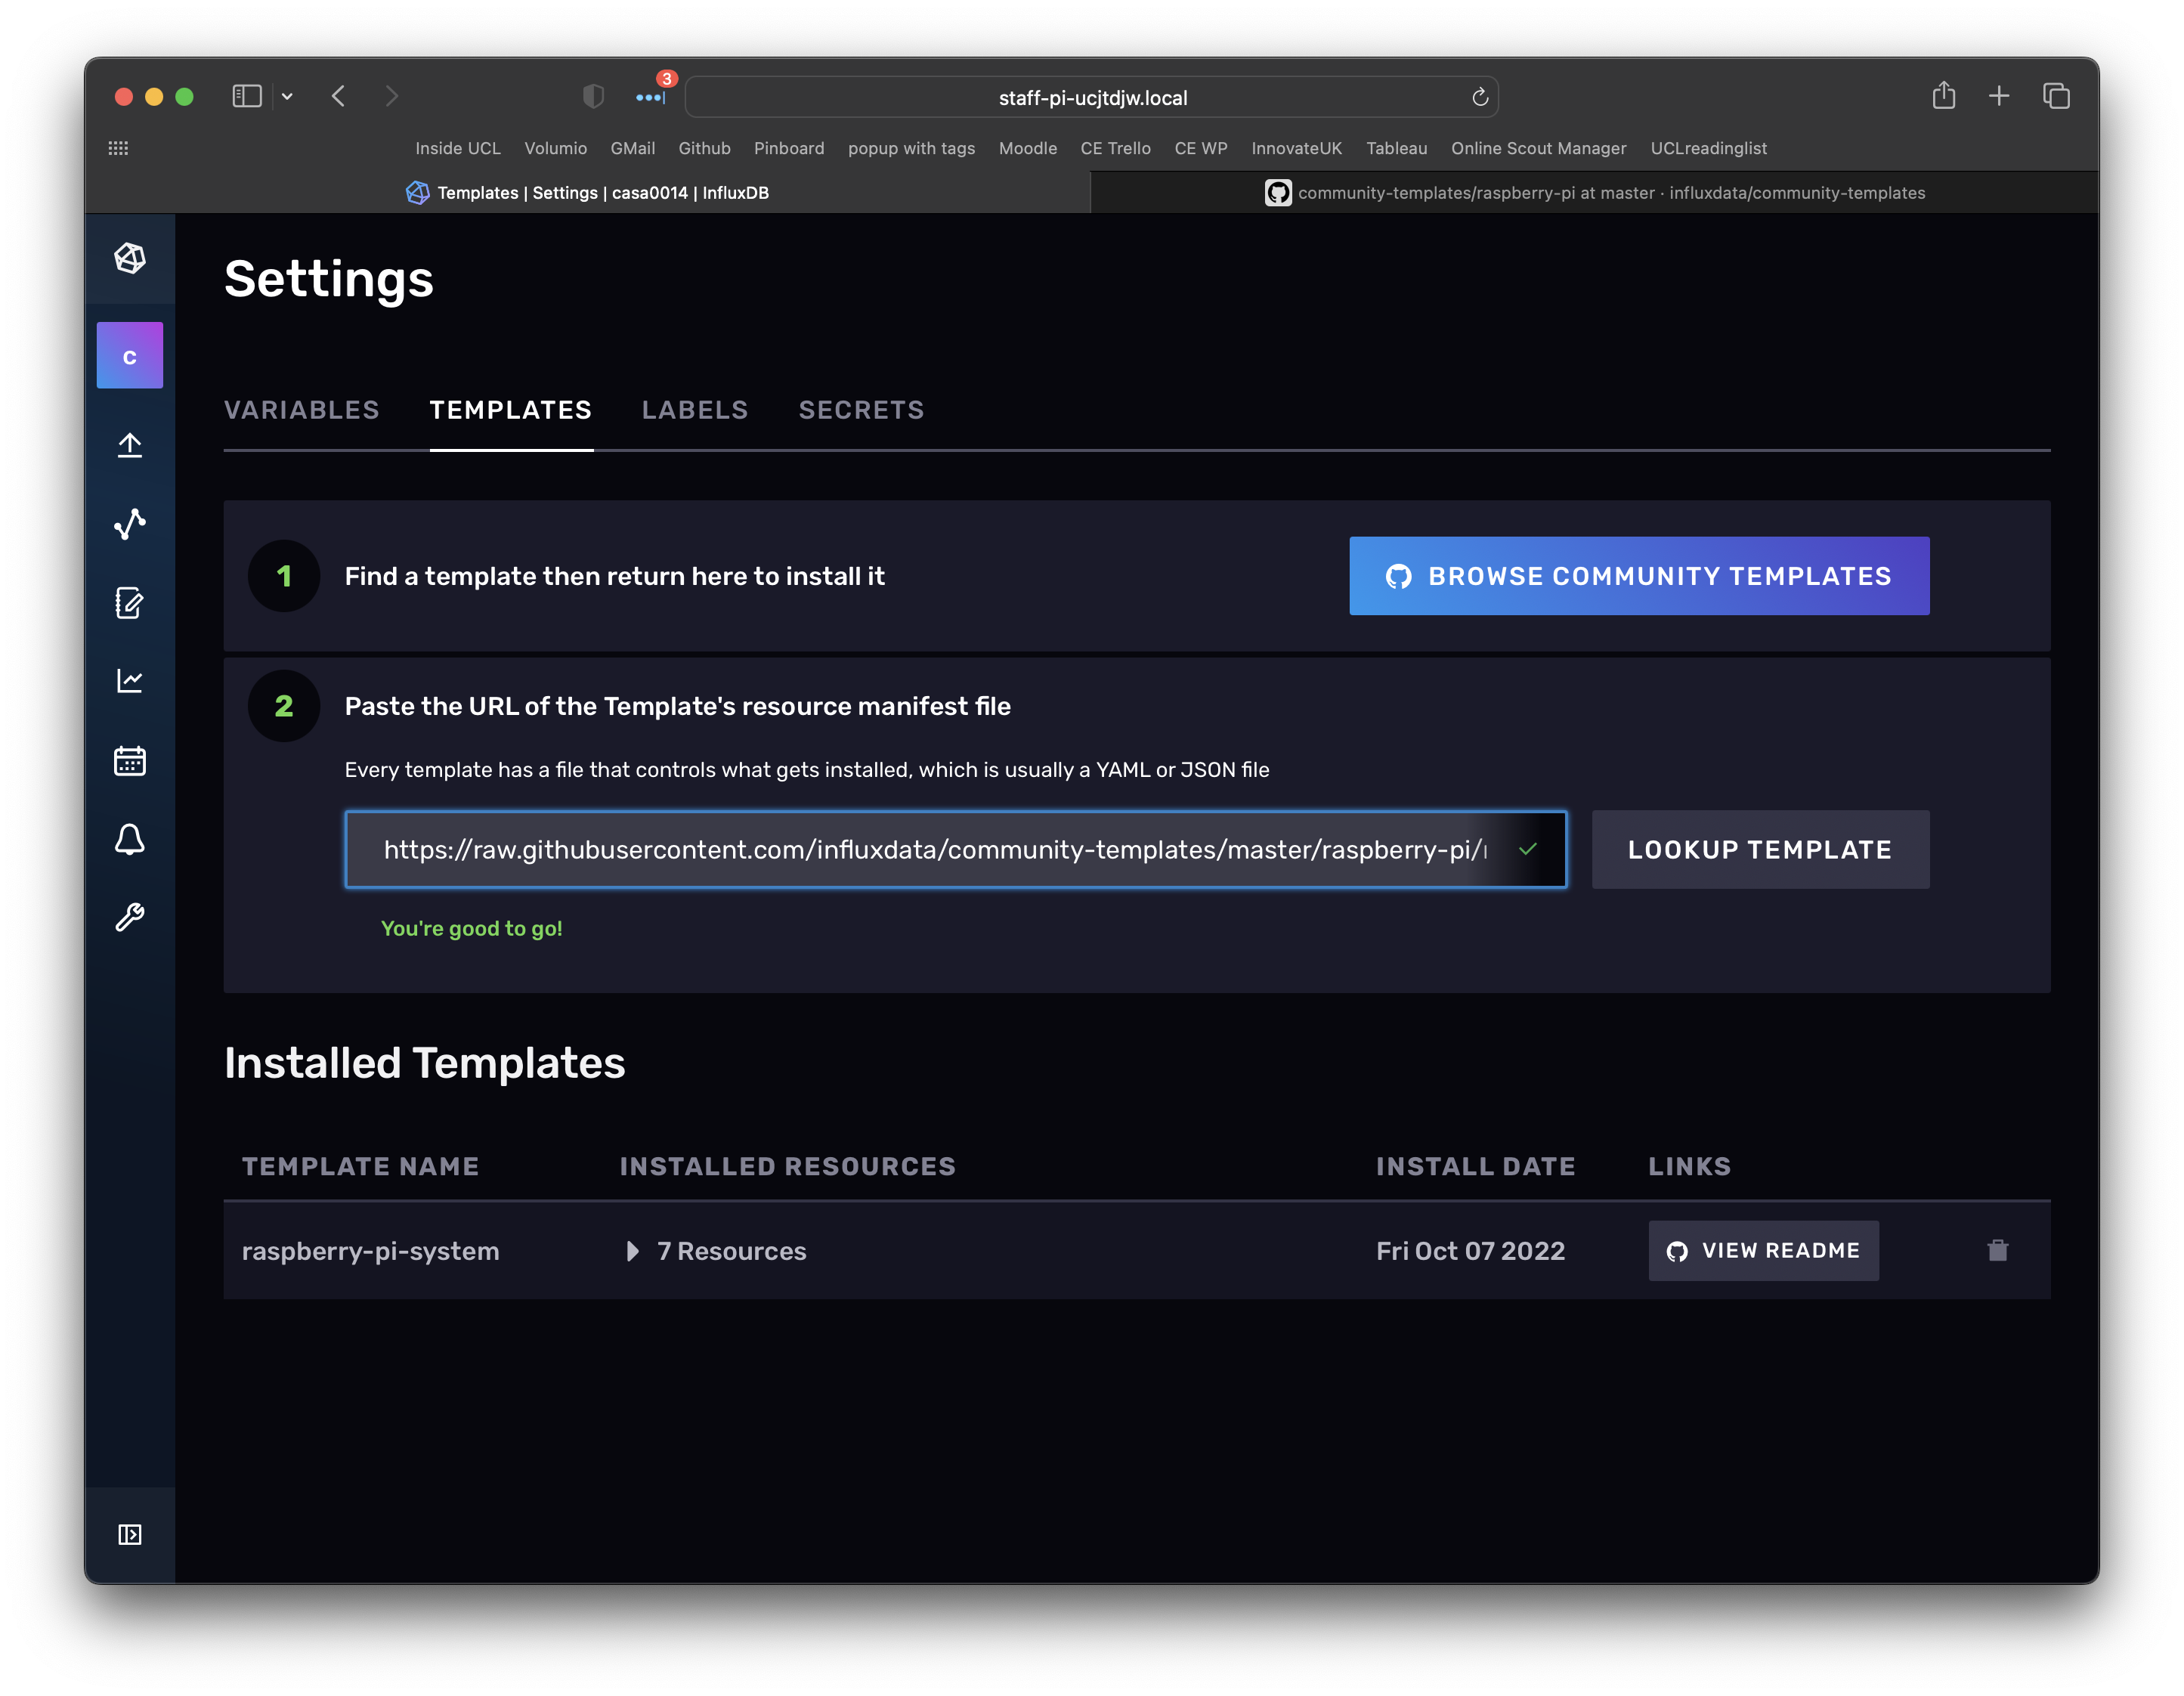
Task: Select the Templates tab
Action: [x=511, y=410]
